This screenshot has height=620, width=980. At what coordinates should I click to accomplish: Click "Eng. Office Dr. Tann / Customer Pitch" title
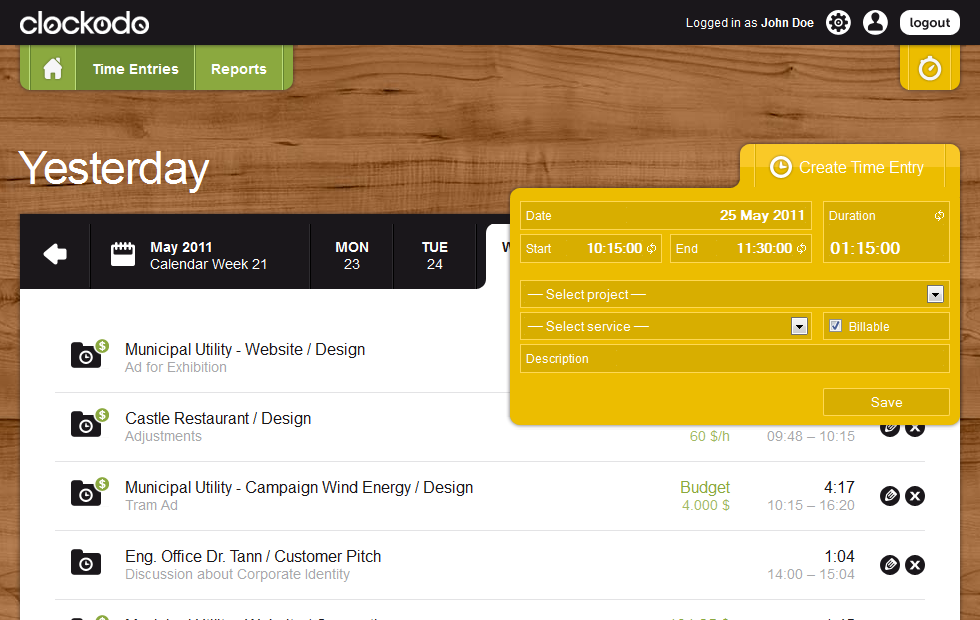[x=253, y=556]
